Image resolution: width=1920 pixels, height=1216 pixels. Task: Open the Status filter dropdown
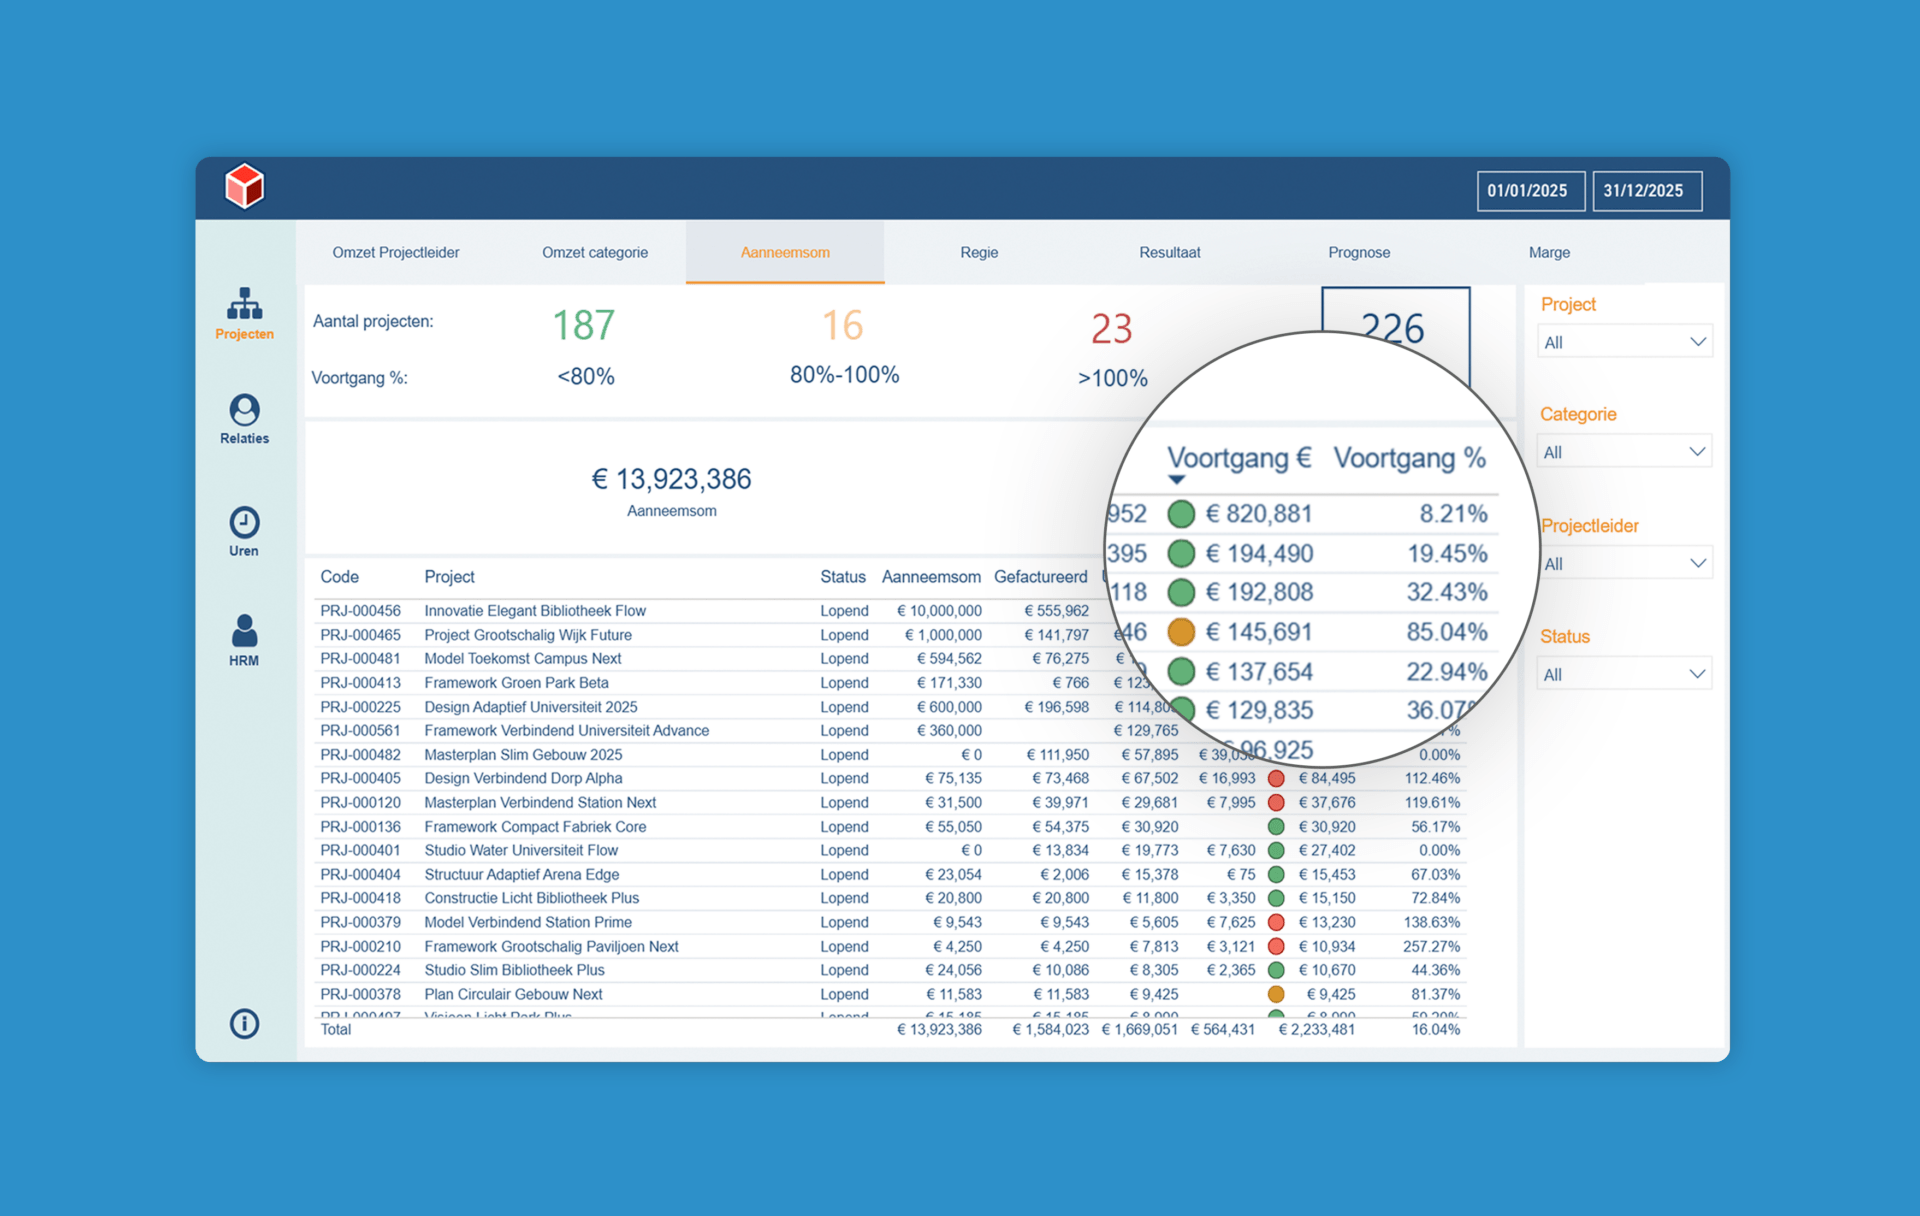pos(1624,674)
